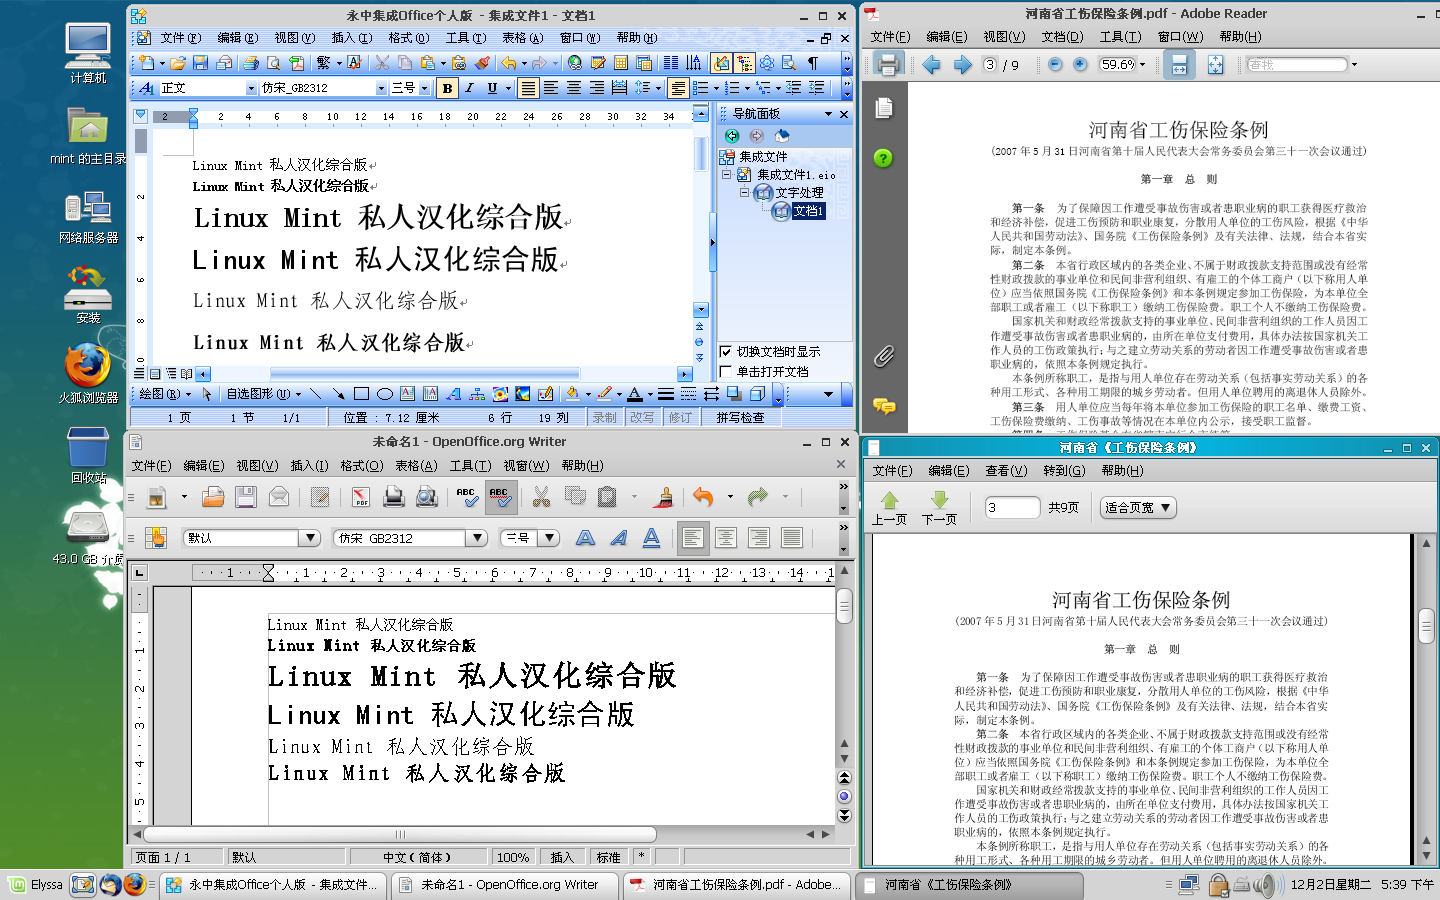This screenshot has width=1440, height=900.
Task: Select 文档1 in navigation panel tree
Action: click(x=808, y=211)
